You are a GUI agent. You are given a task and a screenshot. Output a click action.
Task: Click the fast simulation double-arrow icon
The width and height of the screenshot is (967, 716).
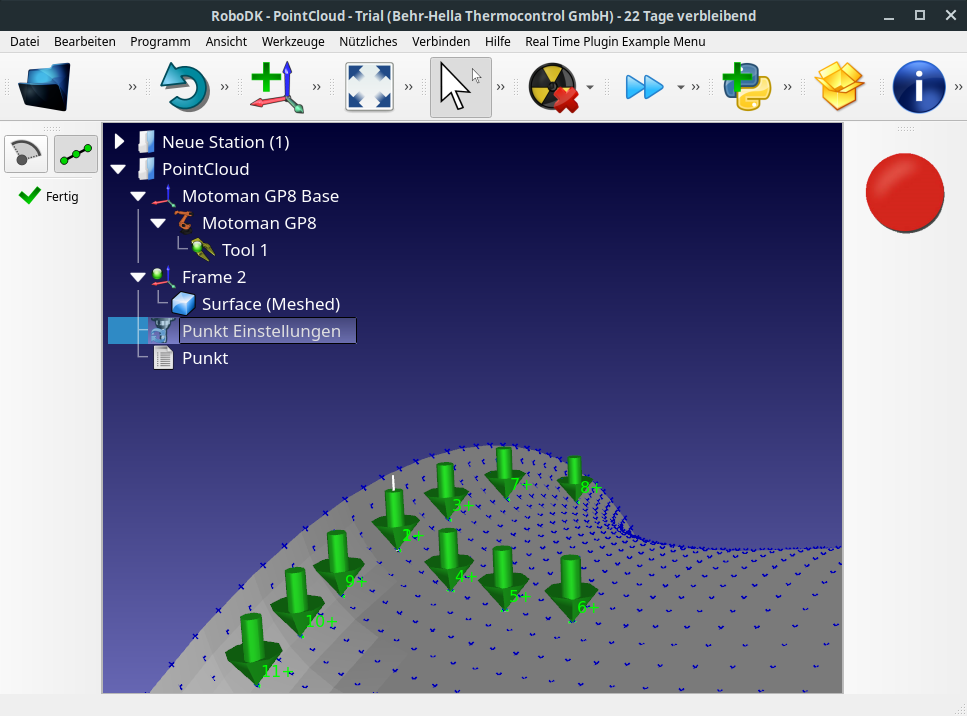tap(644, 87)
